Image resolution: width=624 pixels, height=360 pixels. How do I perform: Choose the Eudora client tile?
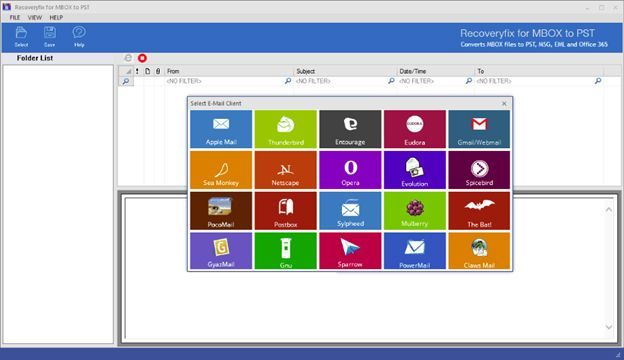[x=415, y=129]
